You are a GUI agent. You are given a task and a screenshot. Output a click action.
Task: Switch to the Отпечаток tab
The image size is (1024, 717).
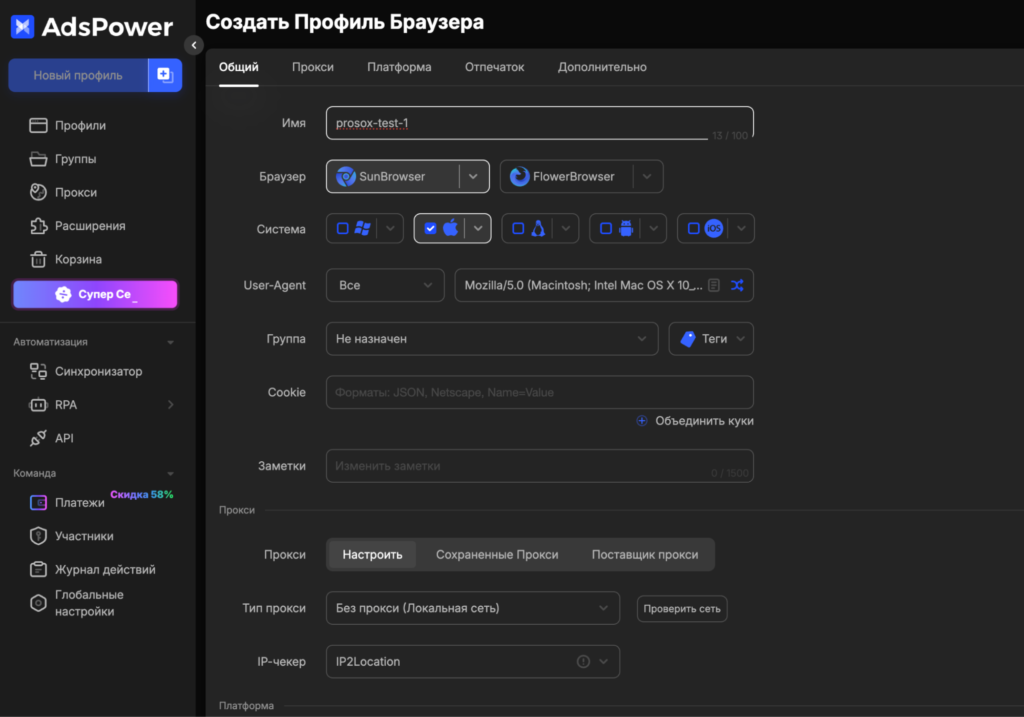click(495, 67)
